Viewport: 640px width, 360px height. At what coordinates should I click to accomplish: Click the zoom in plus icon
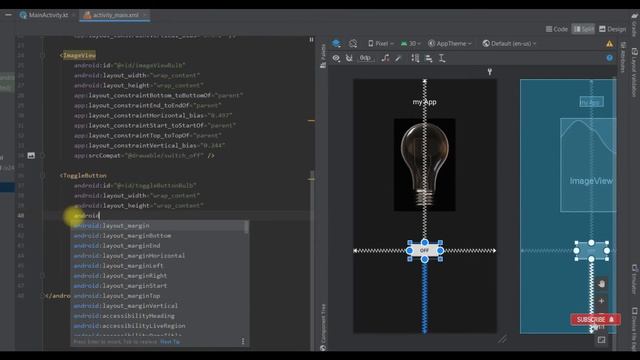point(601,301)
